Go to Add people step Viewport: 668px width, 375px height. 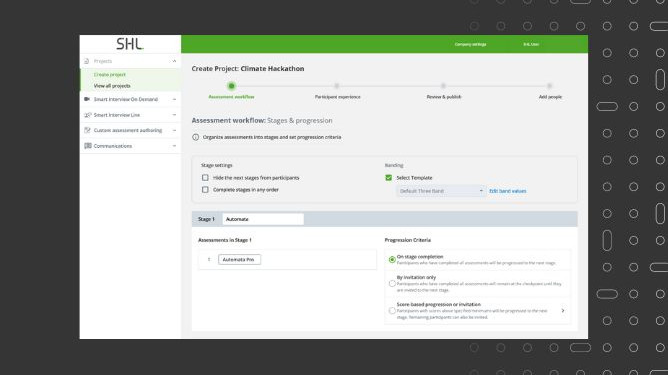pos(550,97)
